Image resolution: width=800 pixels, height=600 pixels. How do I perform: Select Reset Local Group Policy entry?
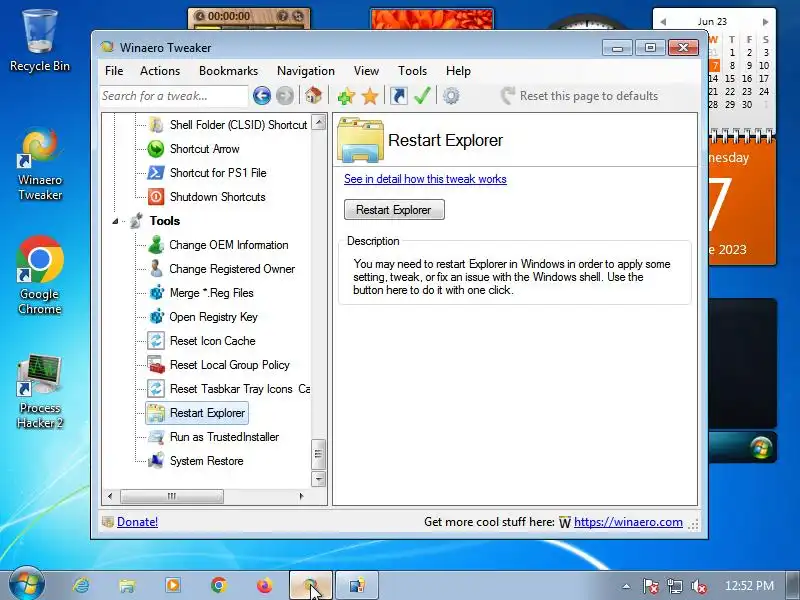[x=230, y=365]
